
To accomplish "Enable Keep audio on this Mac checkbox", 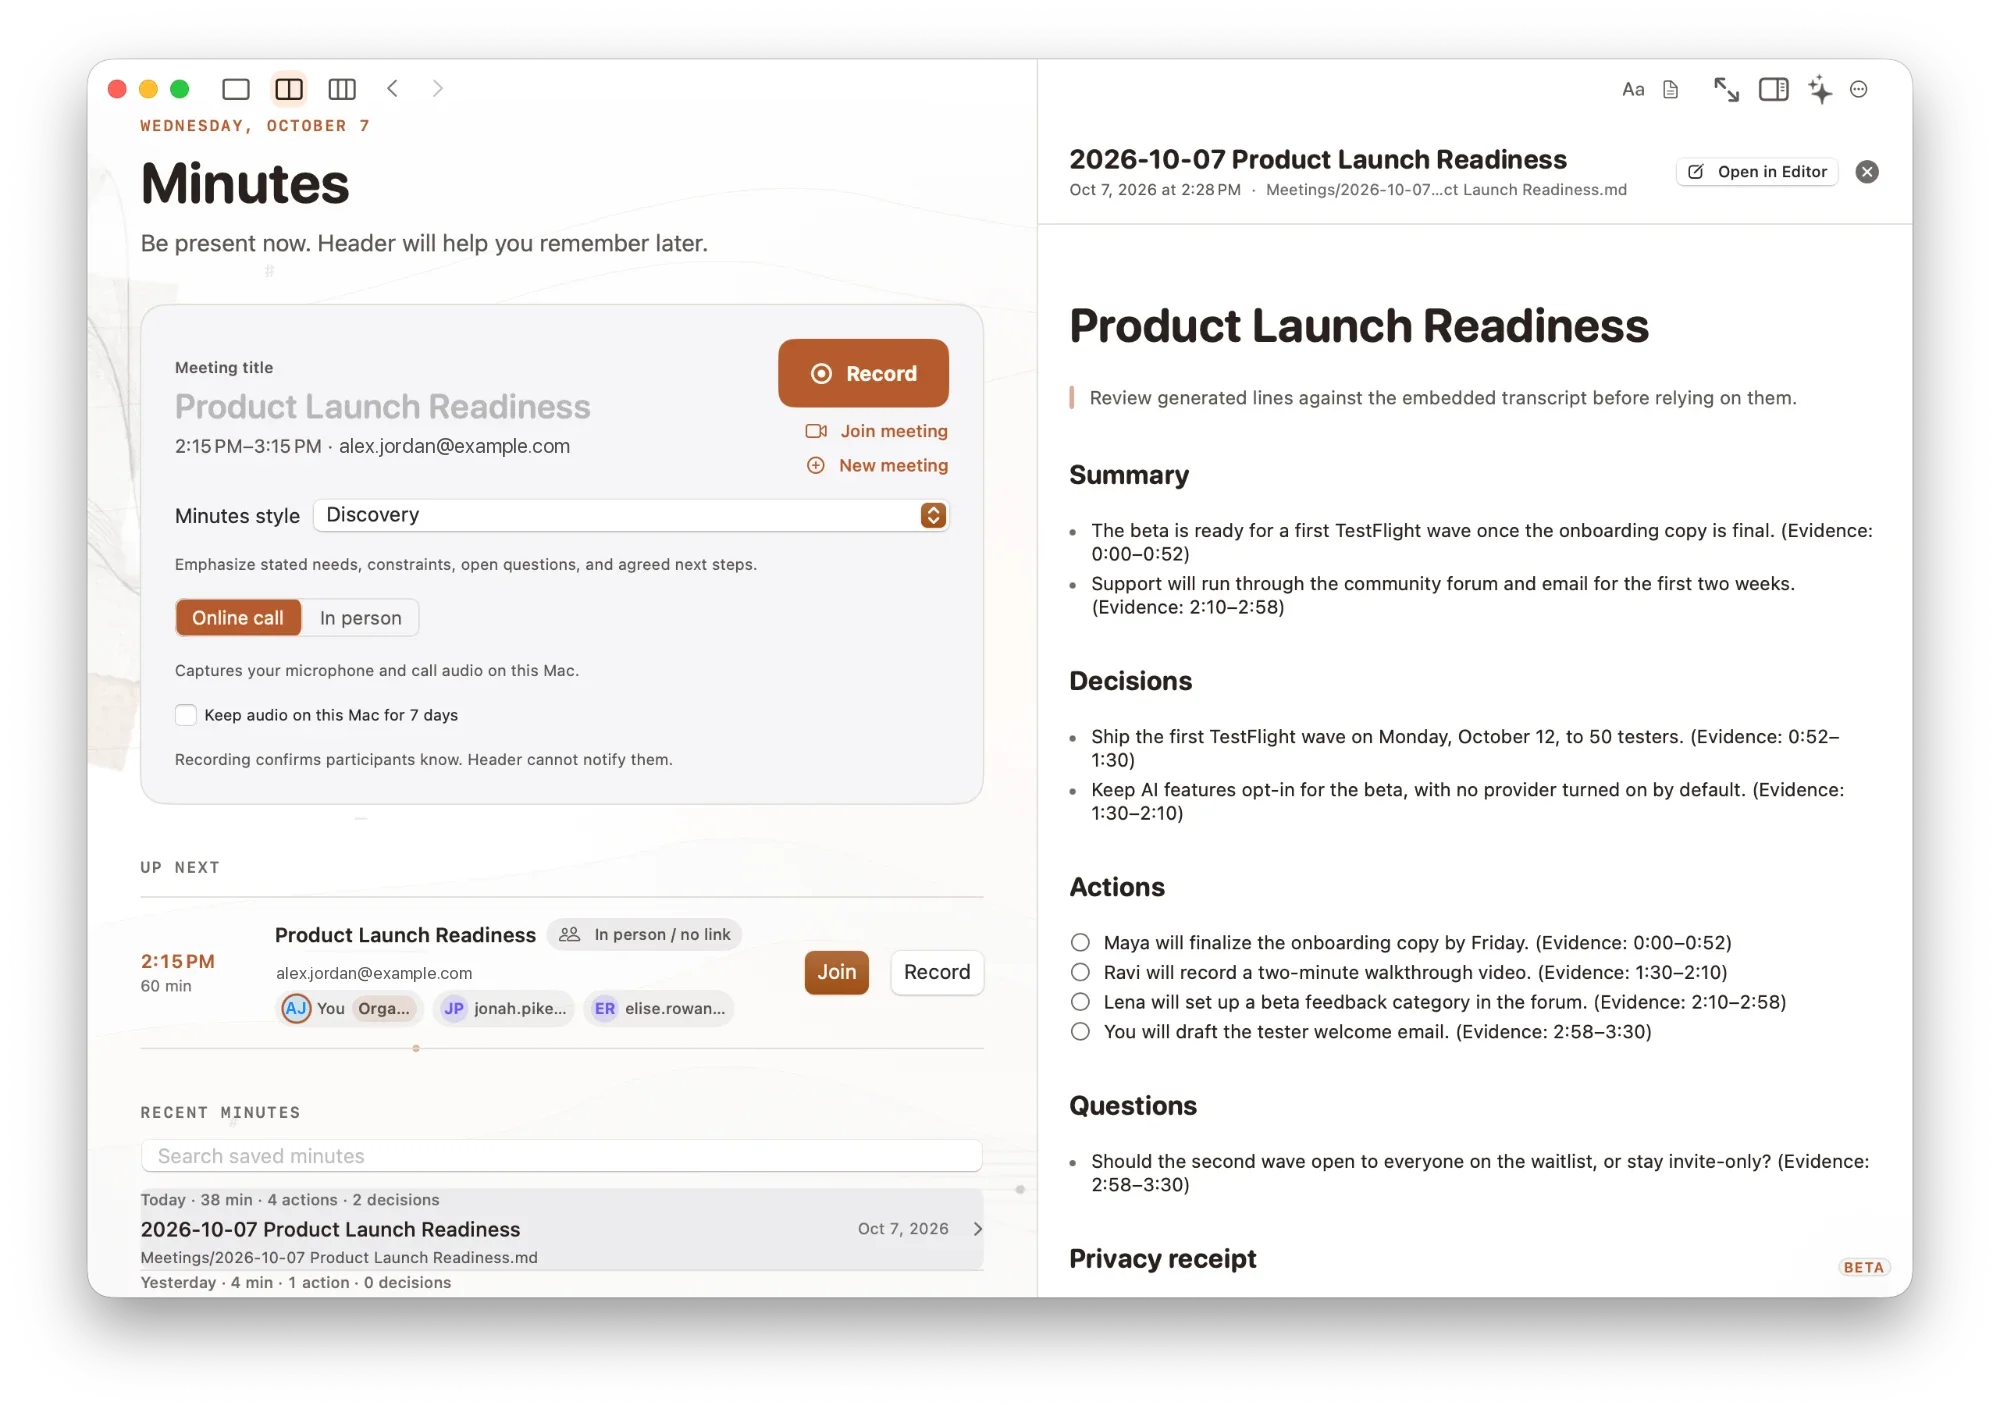I will [186, 715].
